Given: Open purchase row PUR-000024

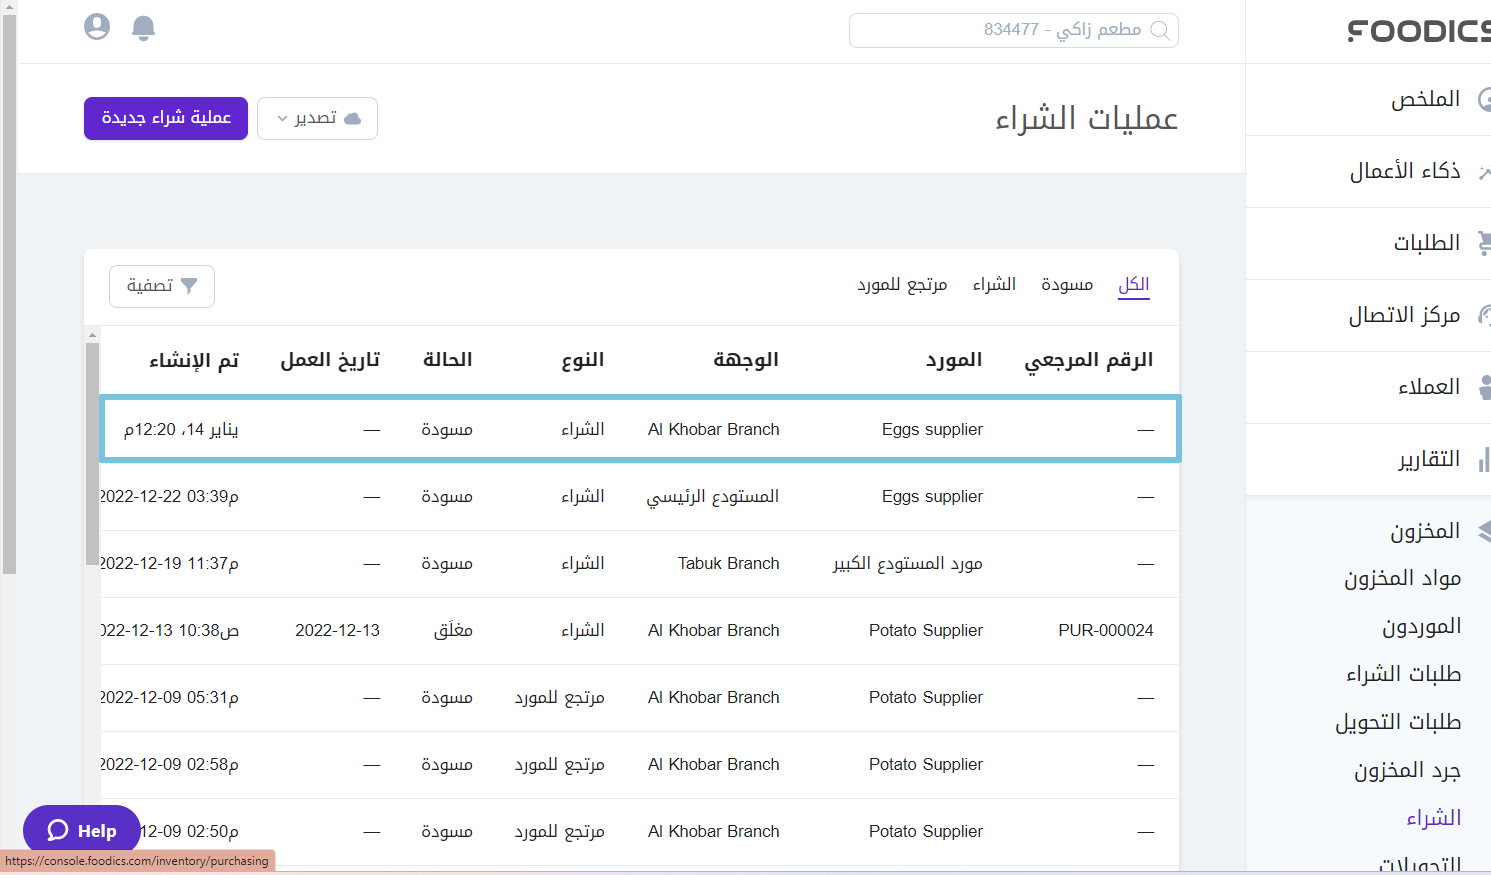Looking at the screenshot, I should click(1105, 631).
